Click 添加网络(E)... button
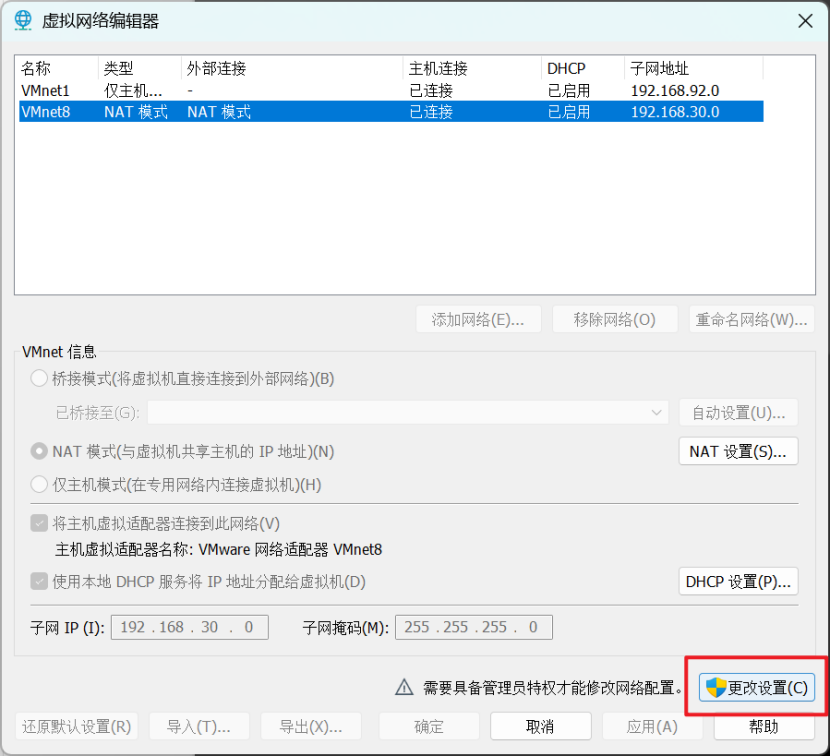 tap(479, 319)
